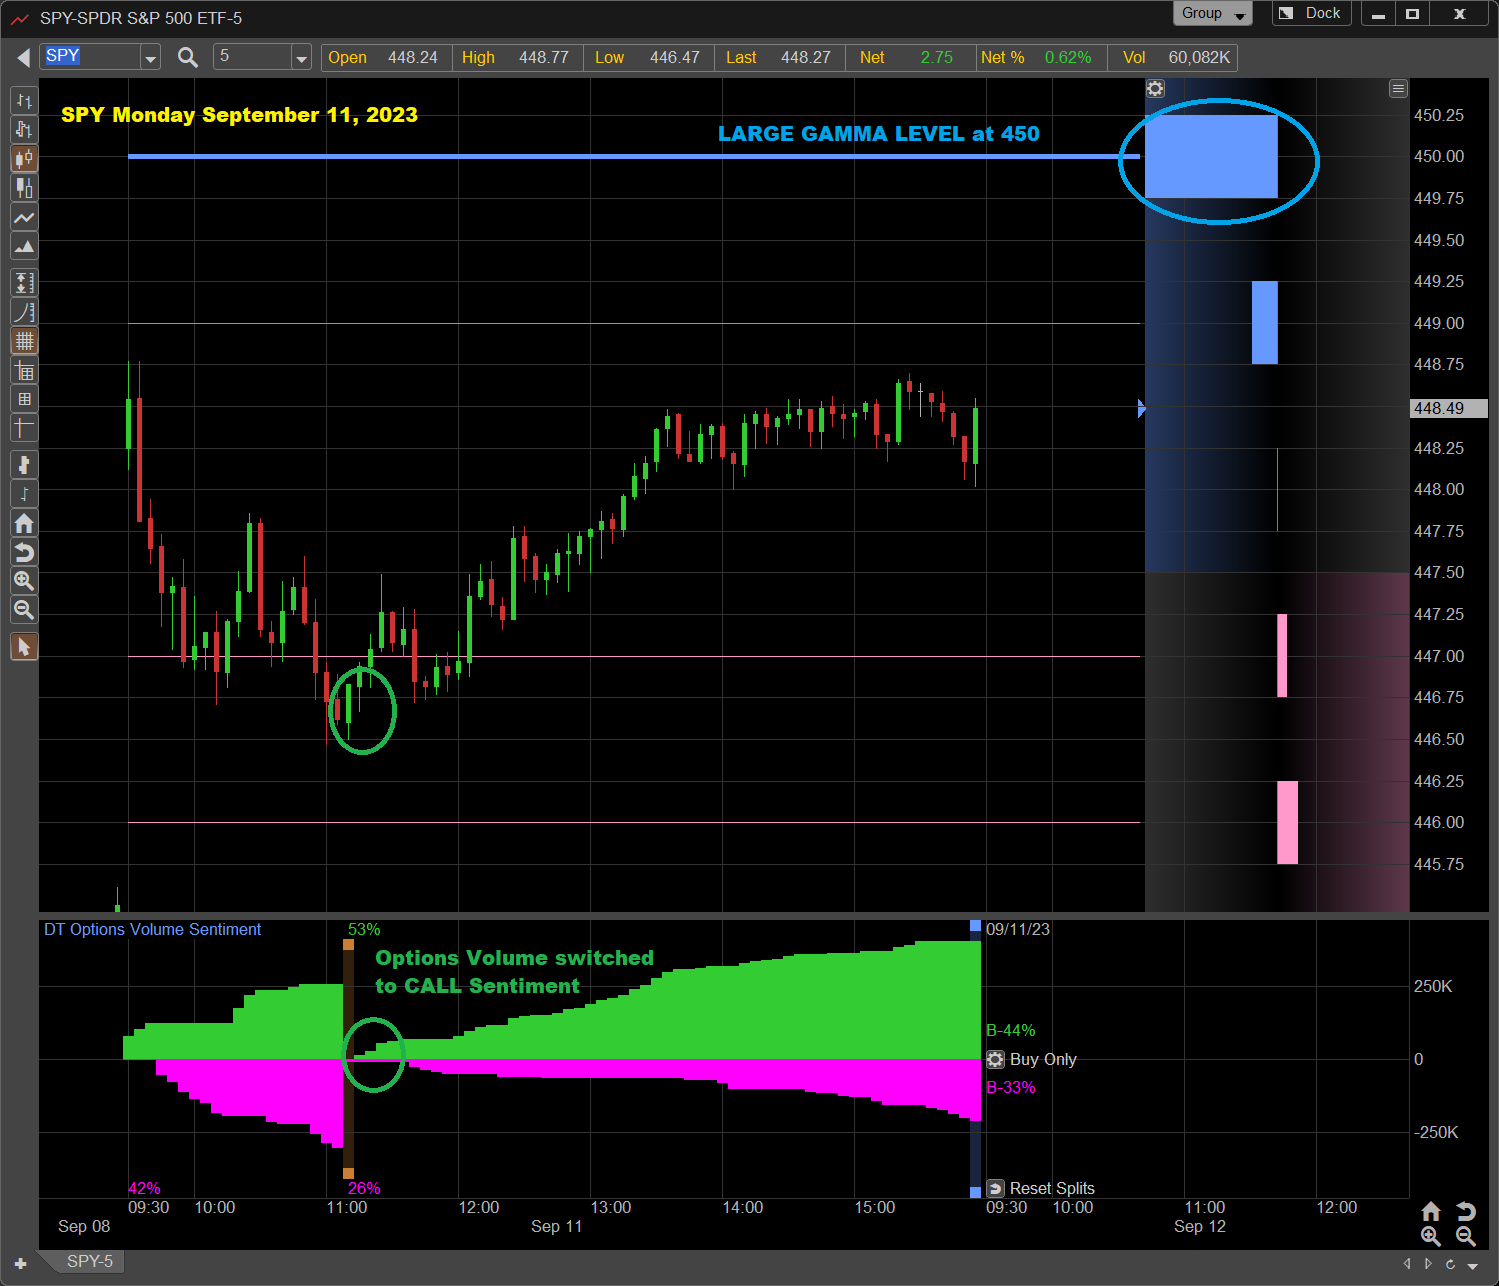Switch to mountain area chart style
This screenshot has height=1286, width=1499.
coord(24,246)
